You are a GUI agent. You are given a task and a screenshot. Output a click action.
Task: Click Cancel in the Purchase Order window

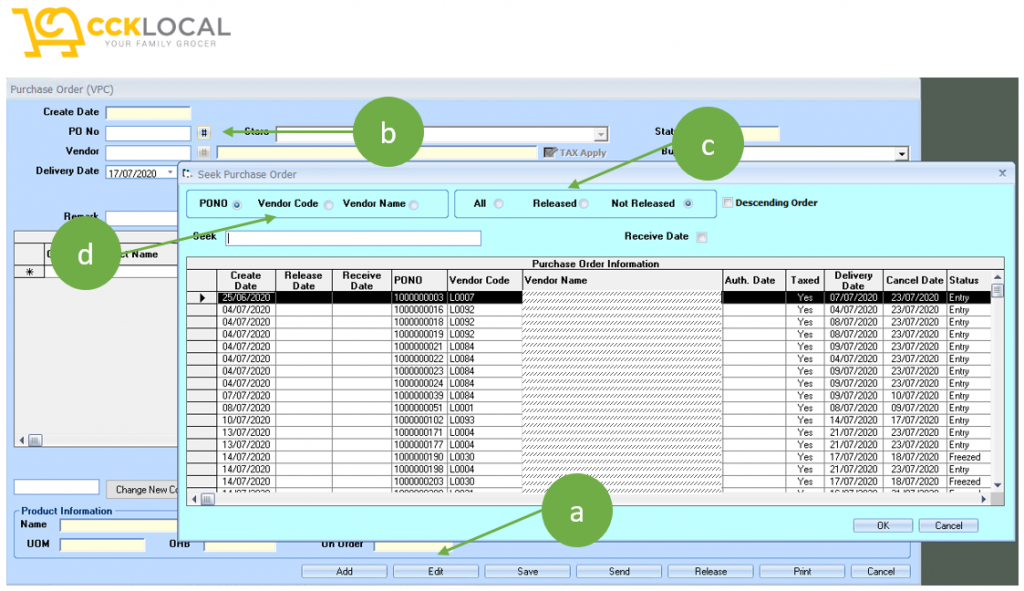tap(880, 571)
